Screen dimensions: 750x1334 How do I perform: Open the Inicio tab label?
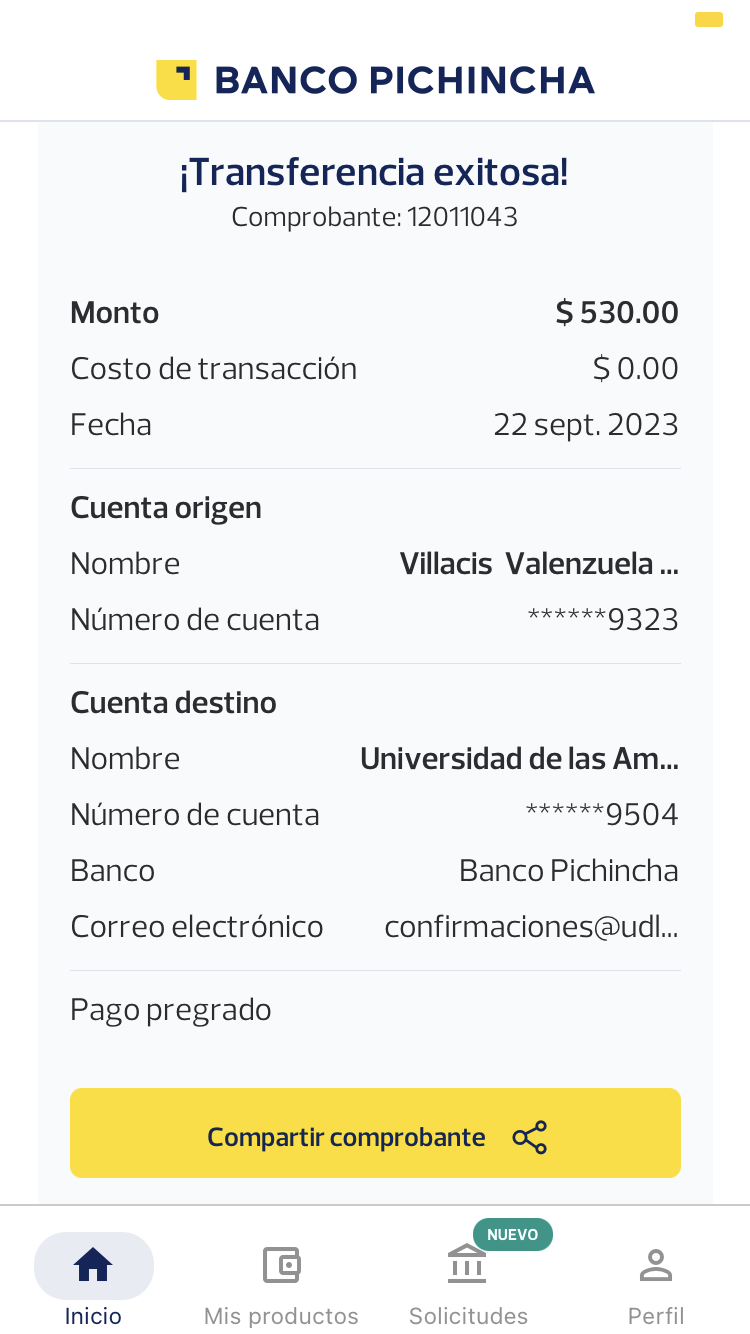(93, 1315)
